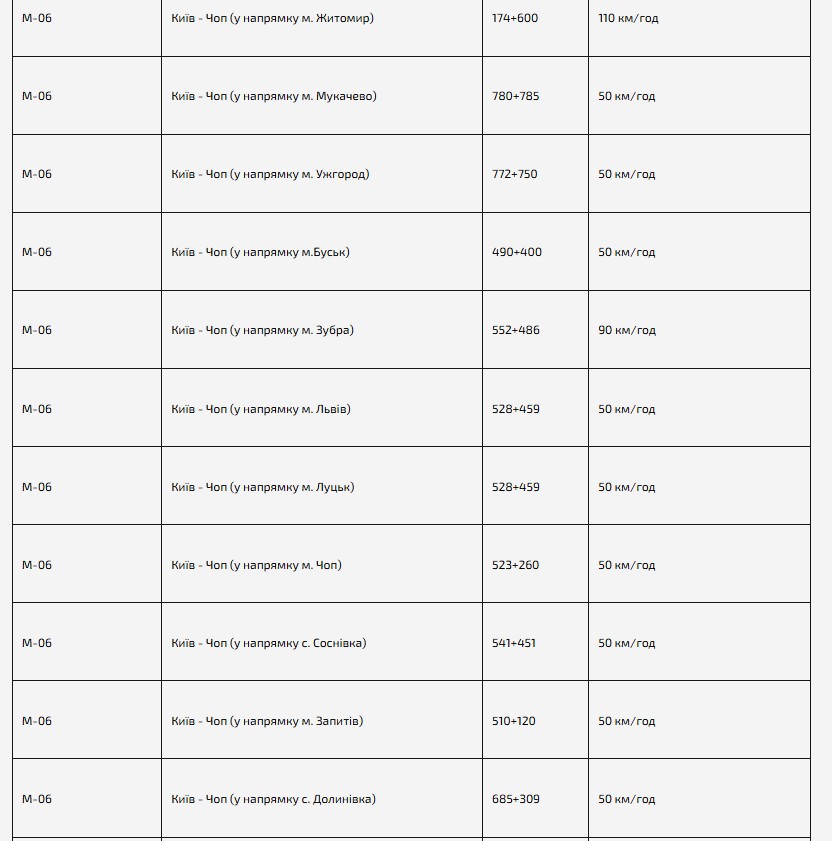Select the Луцьк direction route cell
Image resolution: width=832 pixels, height=841 pixels.
click(263, 487)
